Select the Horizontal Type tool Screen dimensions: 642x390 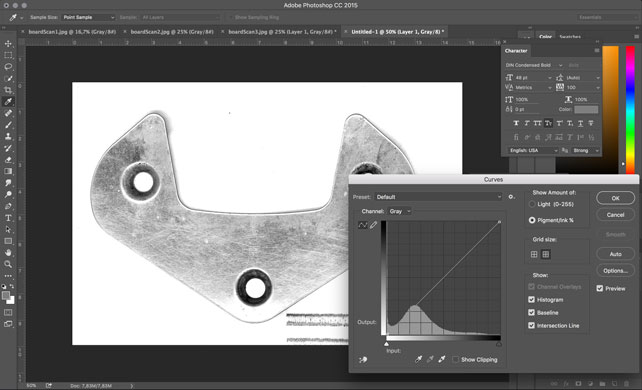[x=8, y=218]
